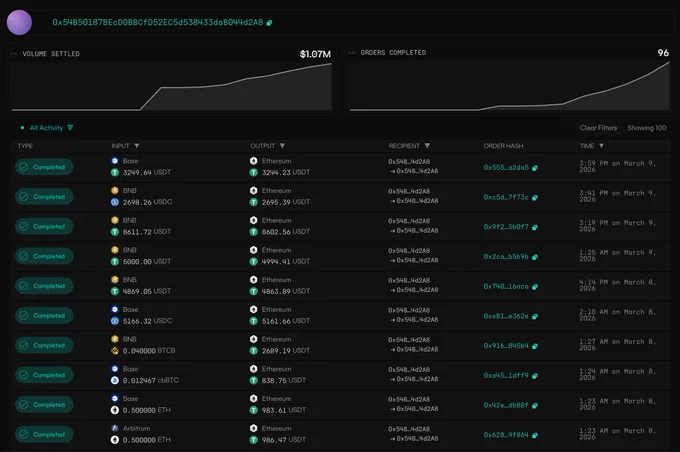The image size is (680, 452).
Task: Click the TYPE column header
Action: coord(25,146)
